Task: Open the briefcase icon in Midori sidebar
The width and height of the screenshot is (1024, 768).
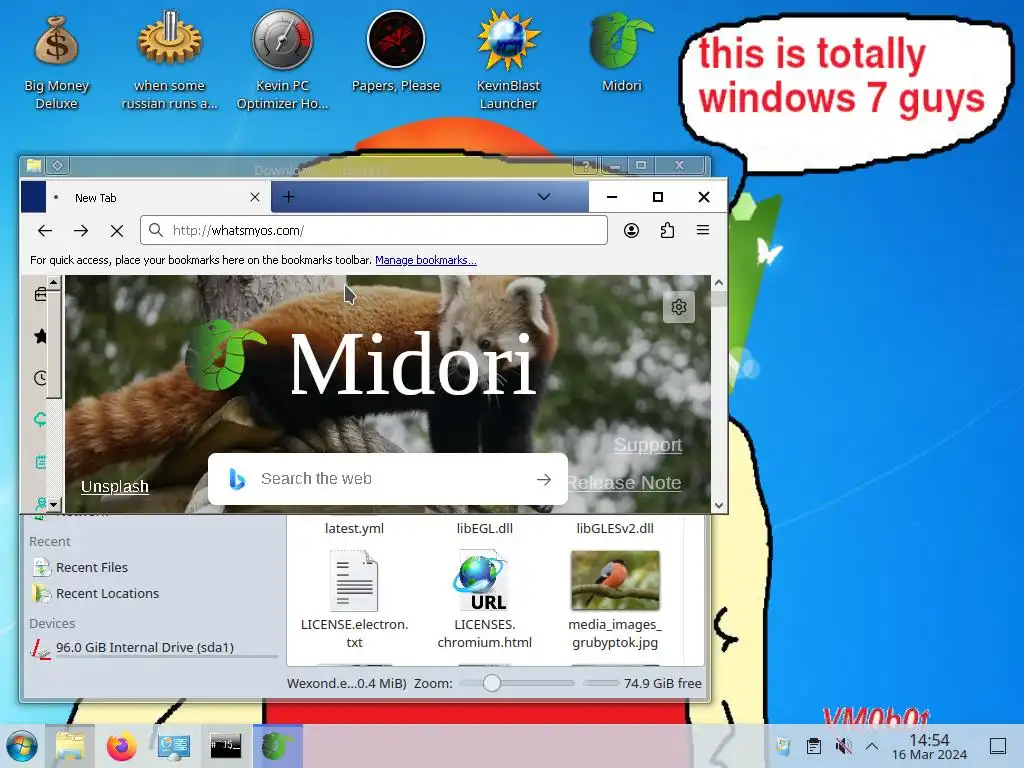Action: pyautogui.click(x=40, y=295)
